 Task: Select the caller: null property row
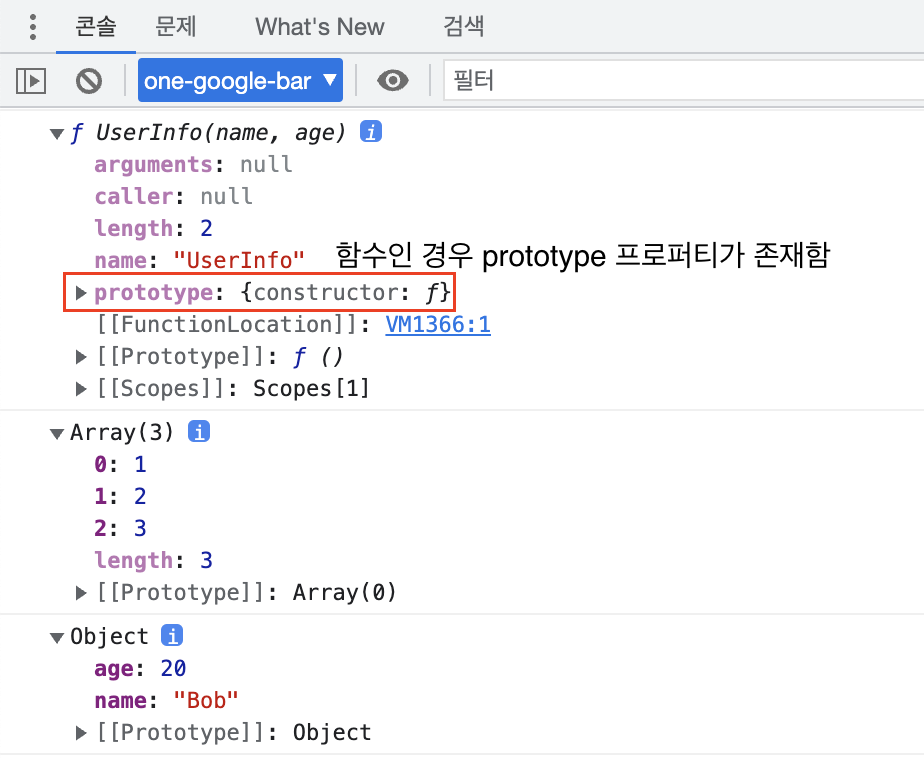pos(174,196)
